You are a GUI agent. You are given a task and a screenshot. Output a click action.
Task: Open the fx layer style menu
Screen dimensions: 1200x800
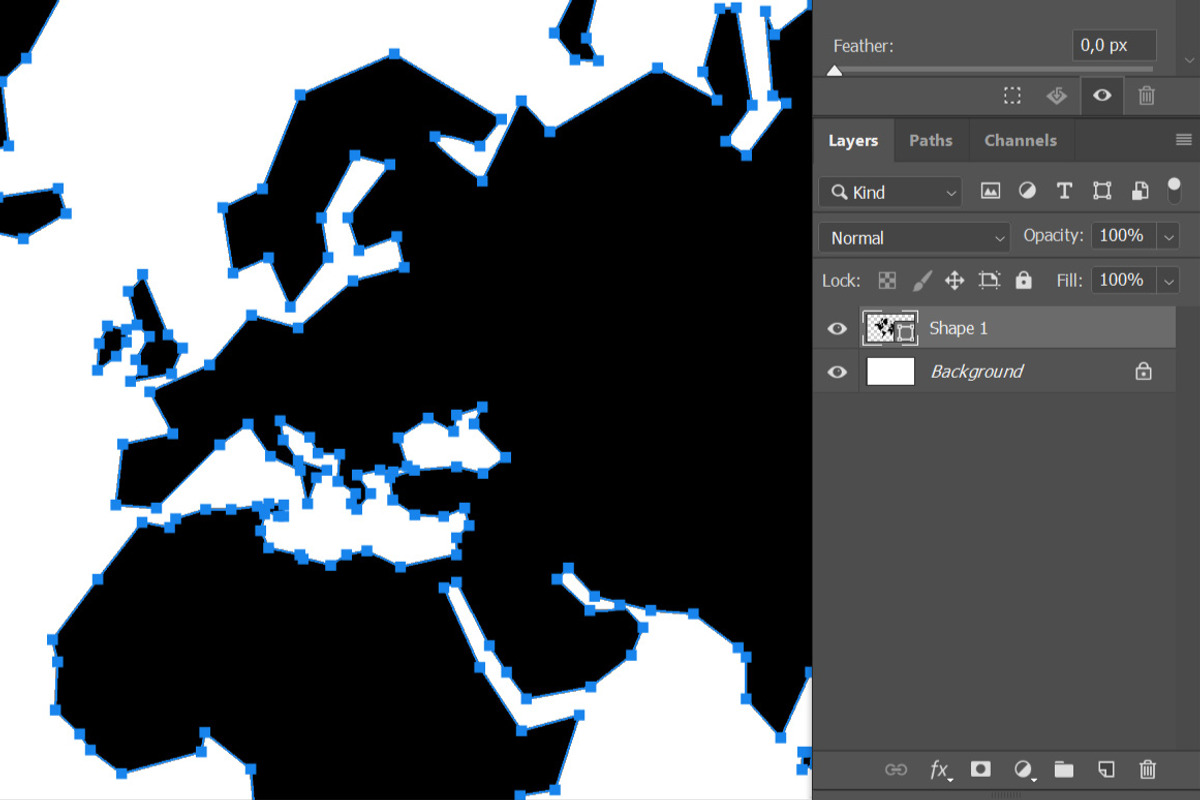939,769
